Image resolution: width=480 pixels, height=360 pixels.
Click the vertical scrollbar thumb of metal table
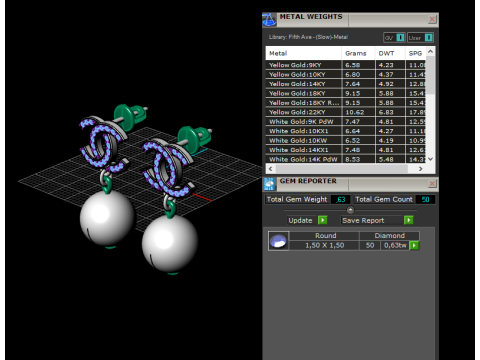click(430, 75)
